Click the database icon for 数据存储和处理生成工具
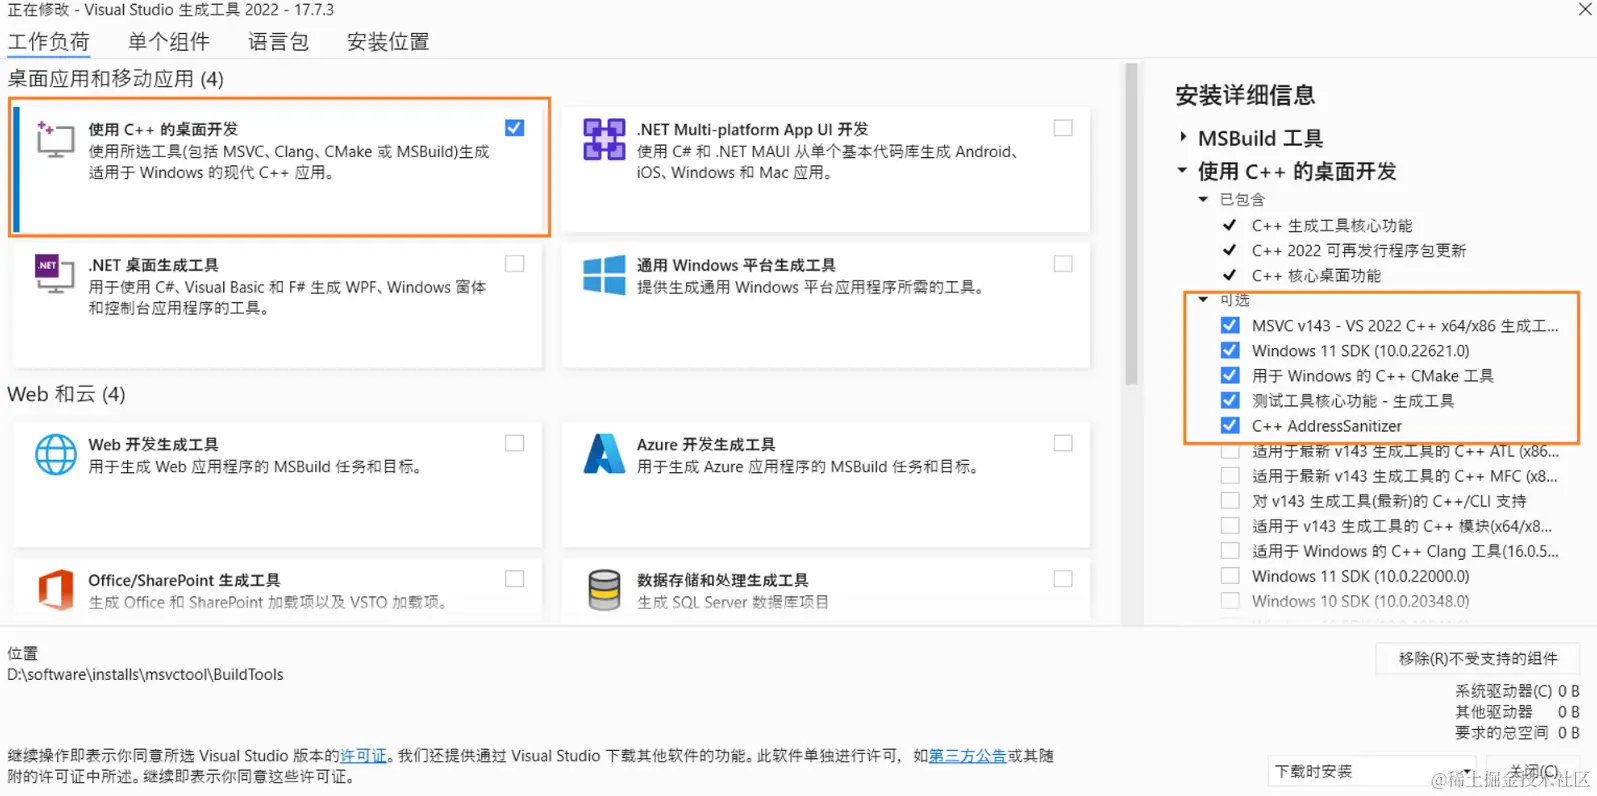1597x796 pixels. point(604,590)
